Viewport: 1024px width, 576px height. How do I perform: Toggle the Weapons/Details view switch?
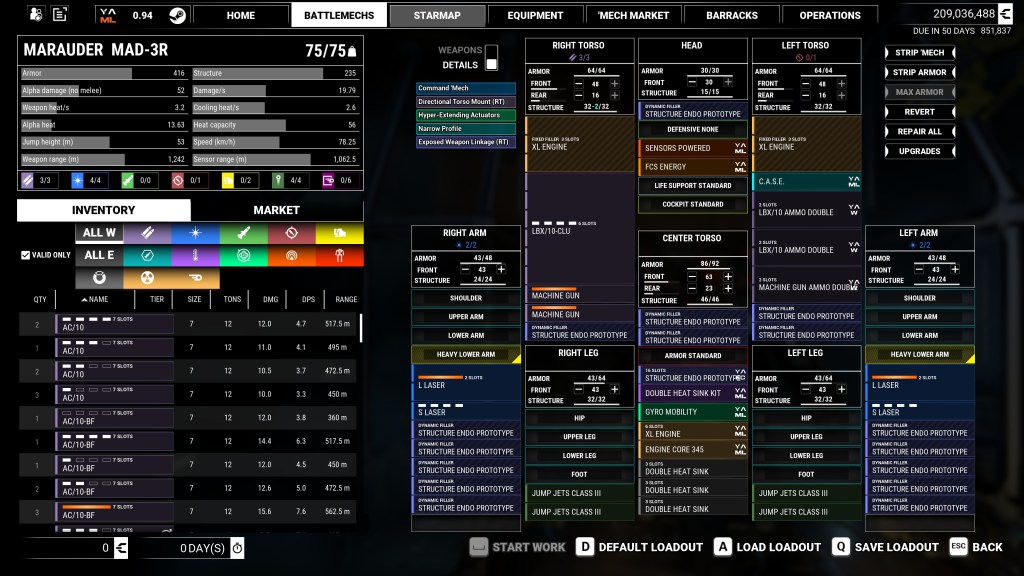pyautogui.click(x=491, y=58)
